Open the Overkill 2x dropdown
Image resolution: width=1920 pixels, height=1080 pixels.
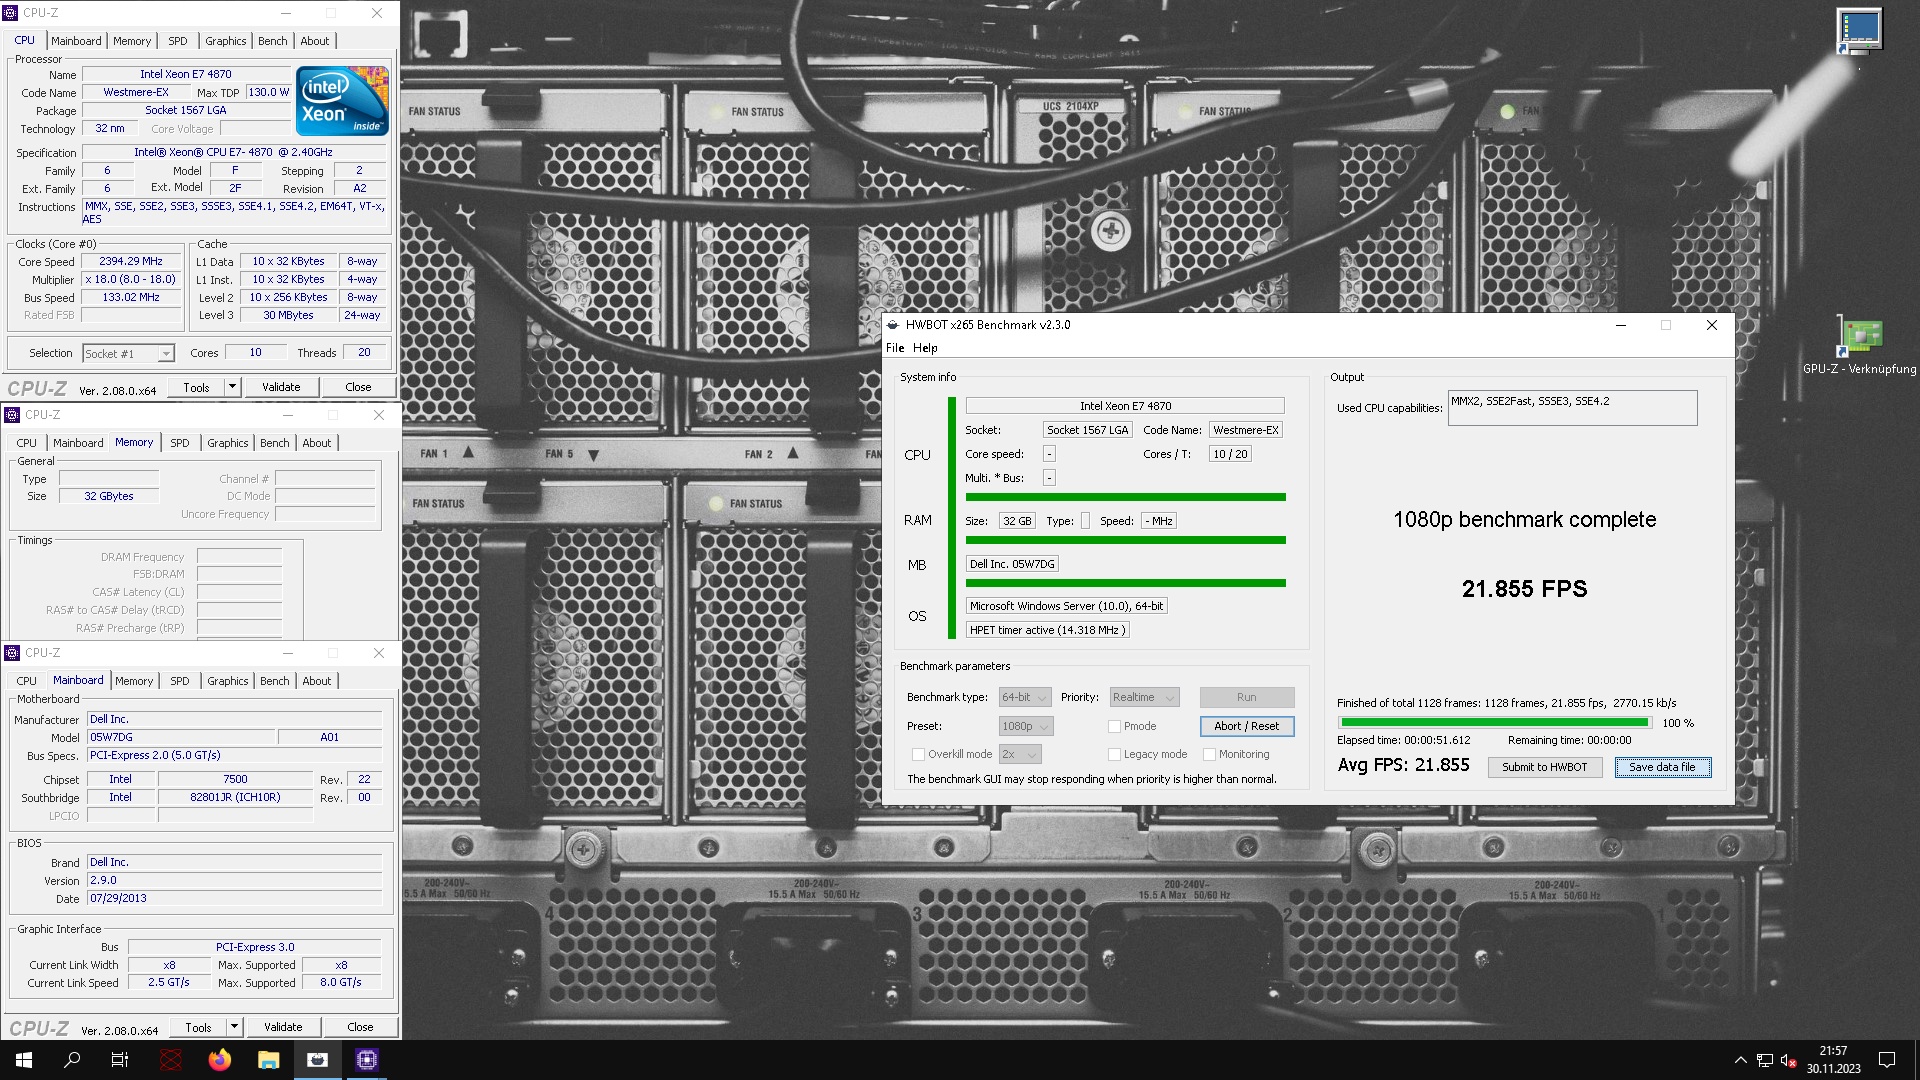[x=1020, y=755]
